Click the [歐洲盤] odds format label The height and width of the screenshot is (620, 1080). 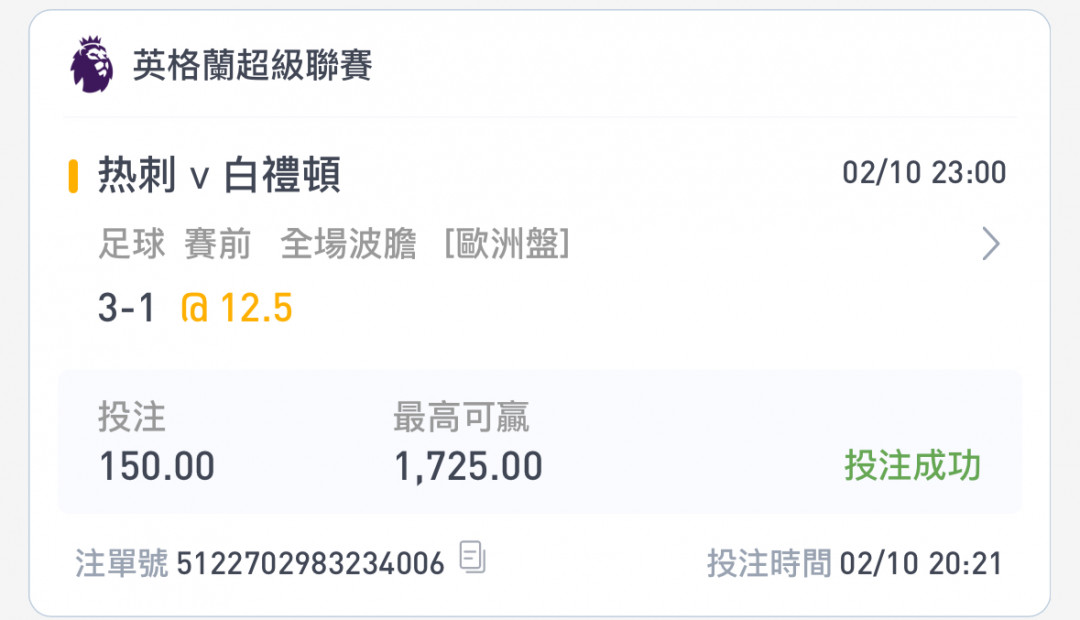(x=507, y=244)
